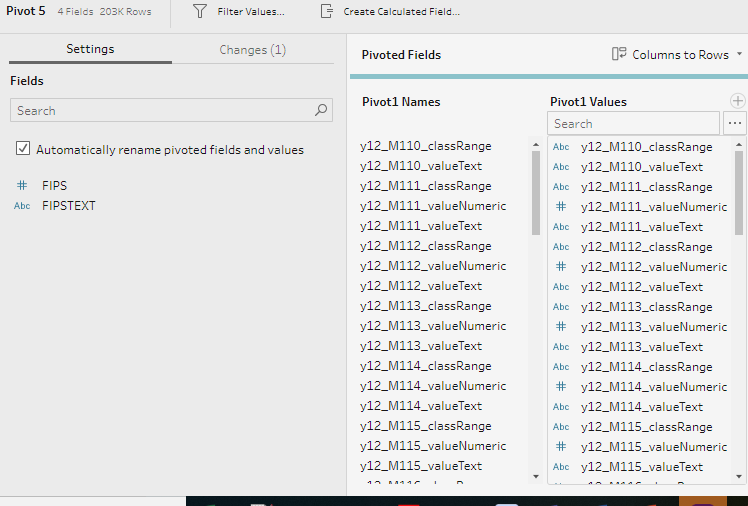The width and height of the screenshot is (748, 506).
Task: Open the Columns to Rows dropdown arrow
Action: pyautogui.click(x=739, y=54)
